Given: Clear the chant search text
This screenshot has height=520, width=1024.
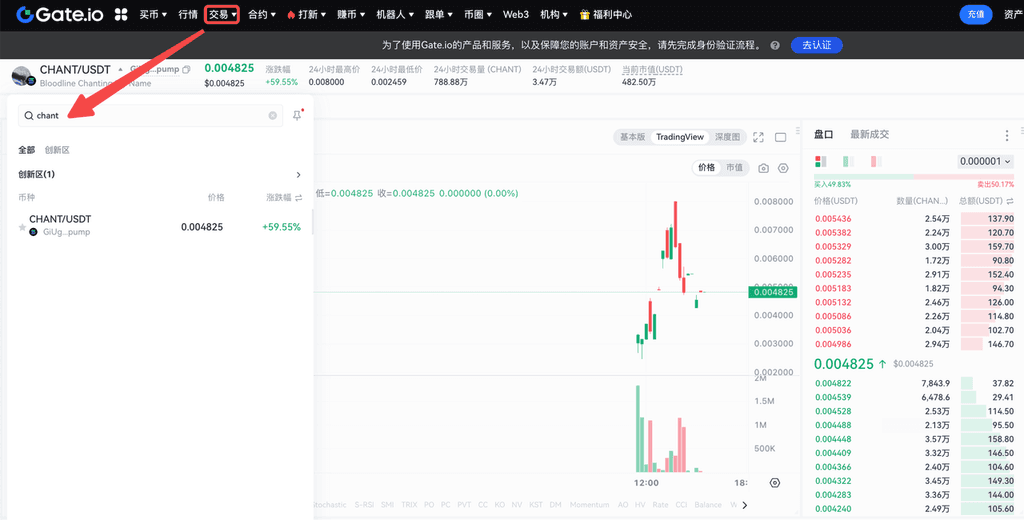Looking at the screenshot, I should (272, 116).
